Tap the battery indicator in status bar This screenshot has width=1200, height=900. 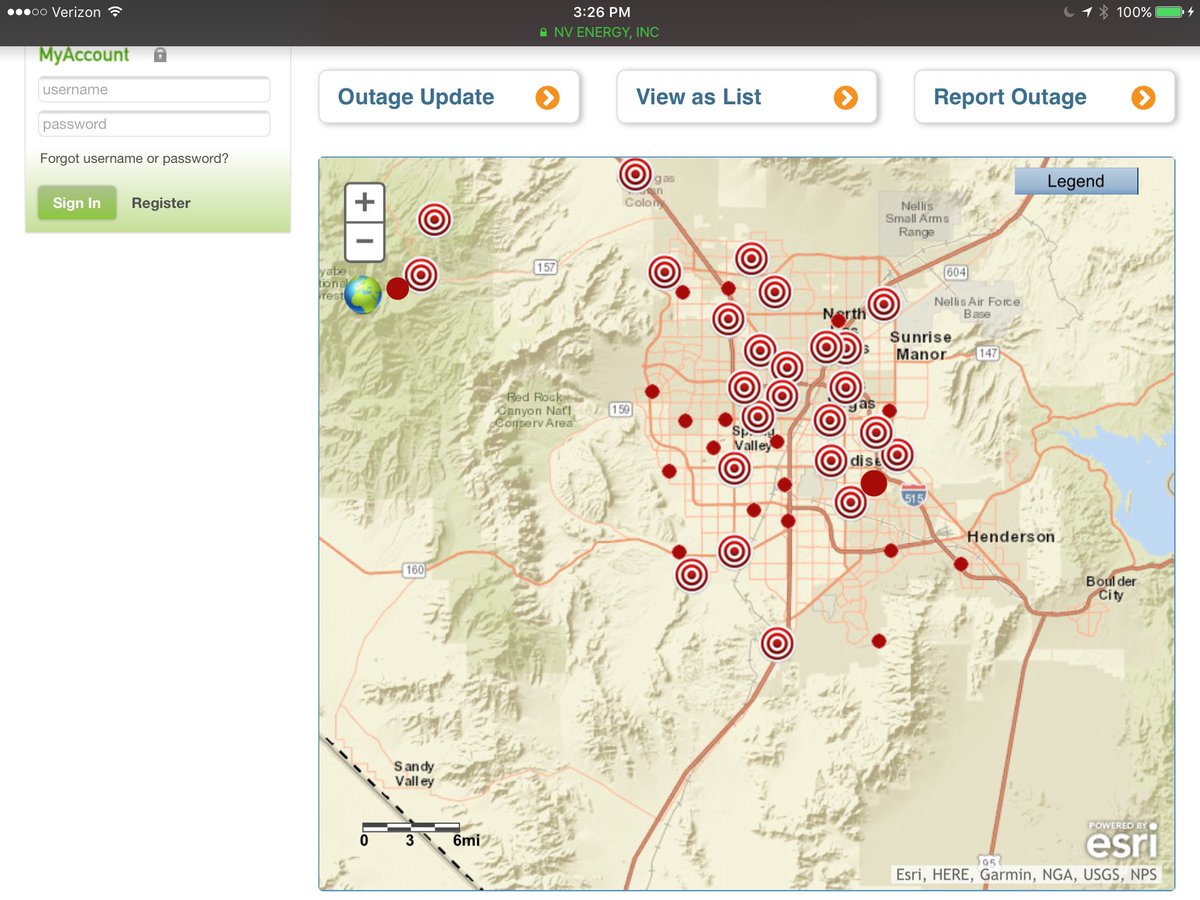[x=1169, y=12]
